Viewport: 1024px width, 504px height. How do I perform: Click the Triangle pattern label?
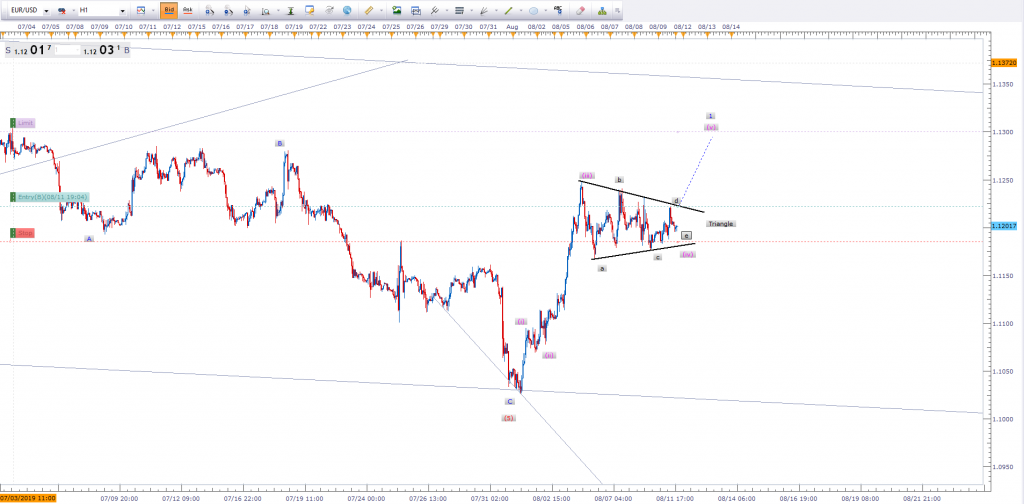coord(720,224)
